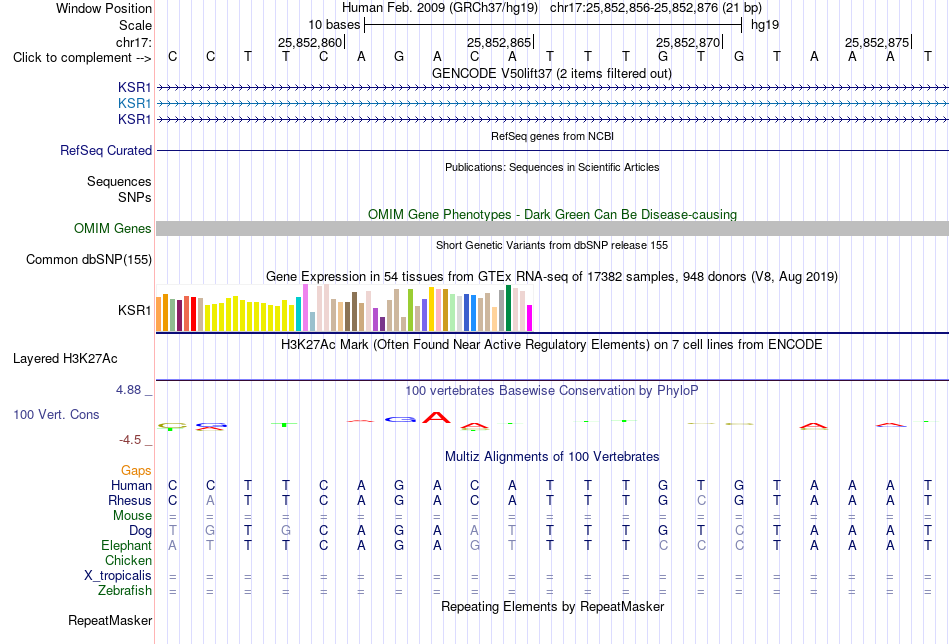Viewport: 950px width, 644px height.
Task: Click the dark green bar in the GTEx chart
Action: tap(508, 308)
